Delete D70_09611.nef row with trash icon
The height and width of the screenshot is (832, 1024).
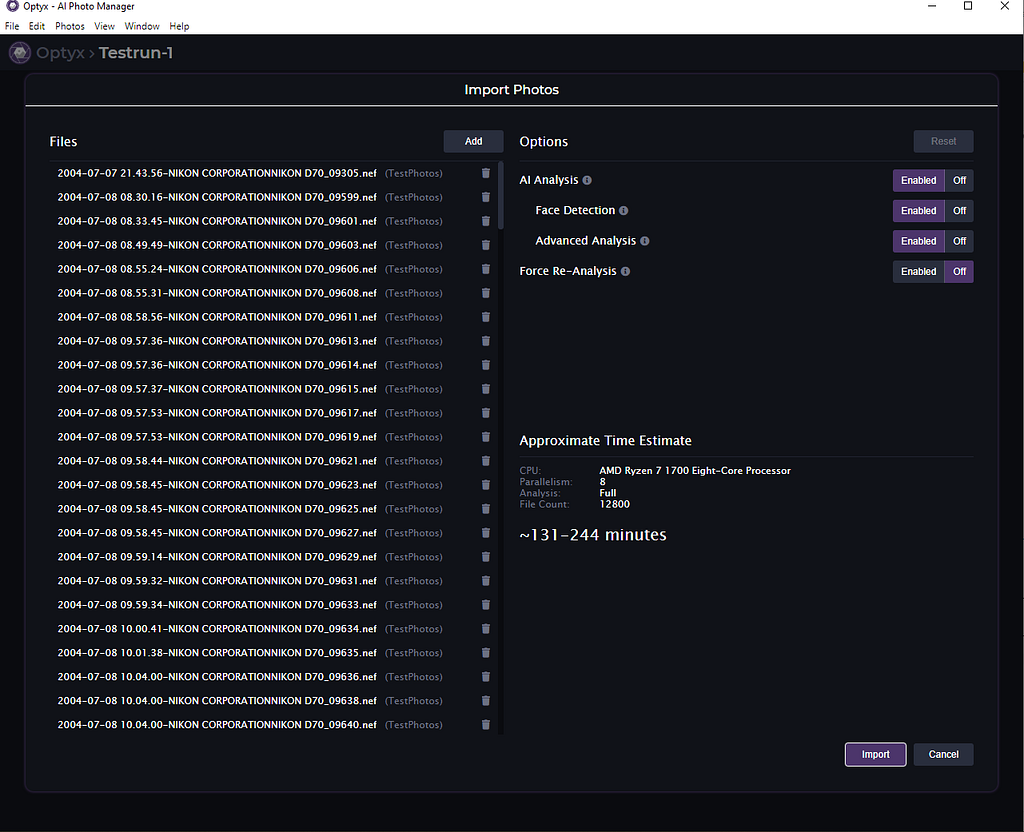pyautogui.click(x=485, y=317)
